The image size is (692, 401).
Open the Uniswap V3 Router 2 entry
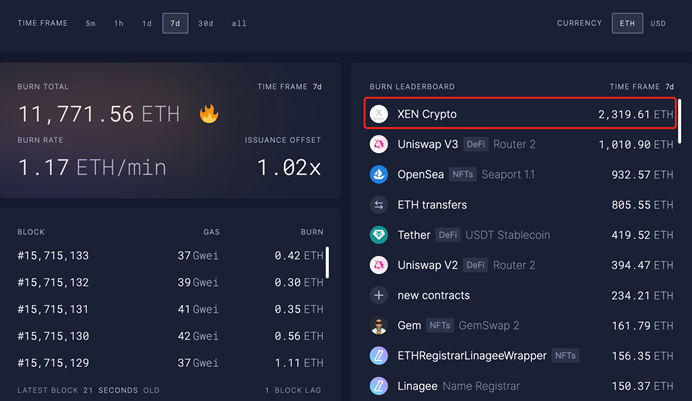coord(521,144)
